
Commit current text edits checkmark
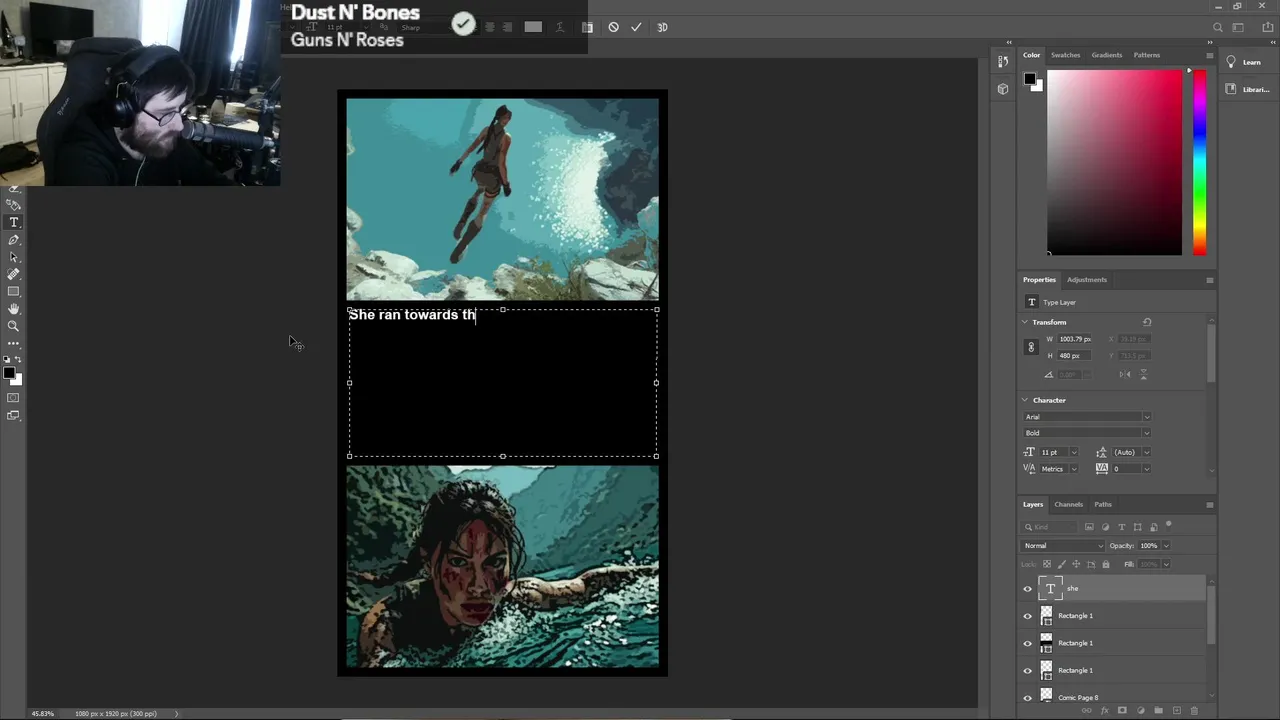click(x=636, y=27)
